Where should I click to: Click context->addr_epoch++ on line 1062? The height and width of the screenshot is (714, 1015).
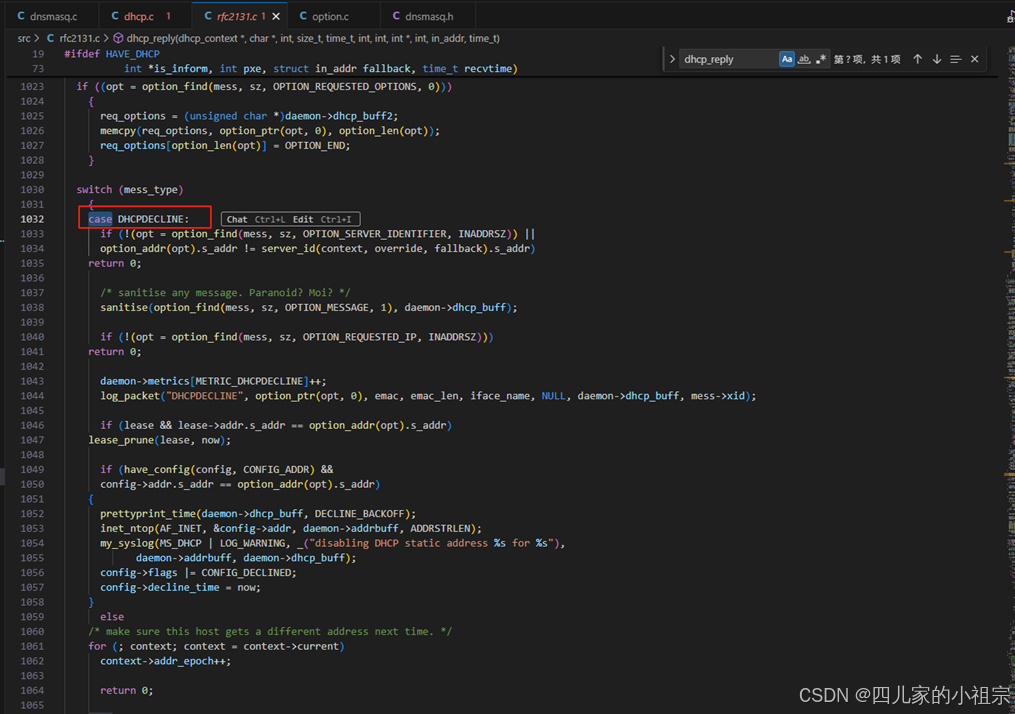pyautogui.click(x=162, y=661)
